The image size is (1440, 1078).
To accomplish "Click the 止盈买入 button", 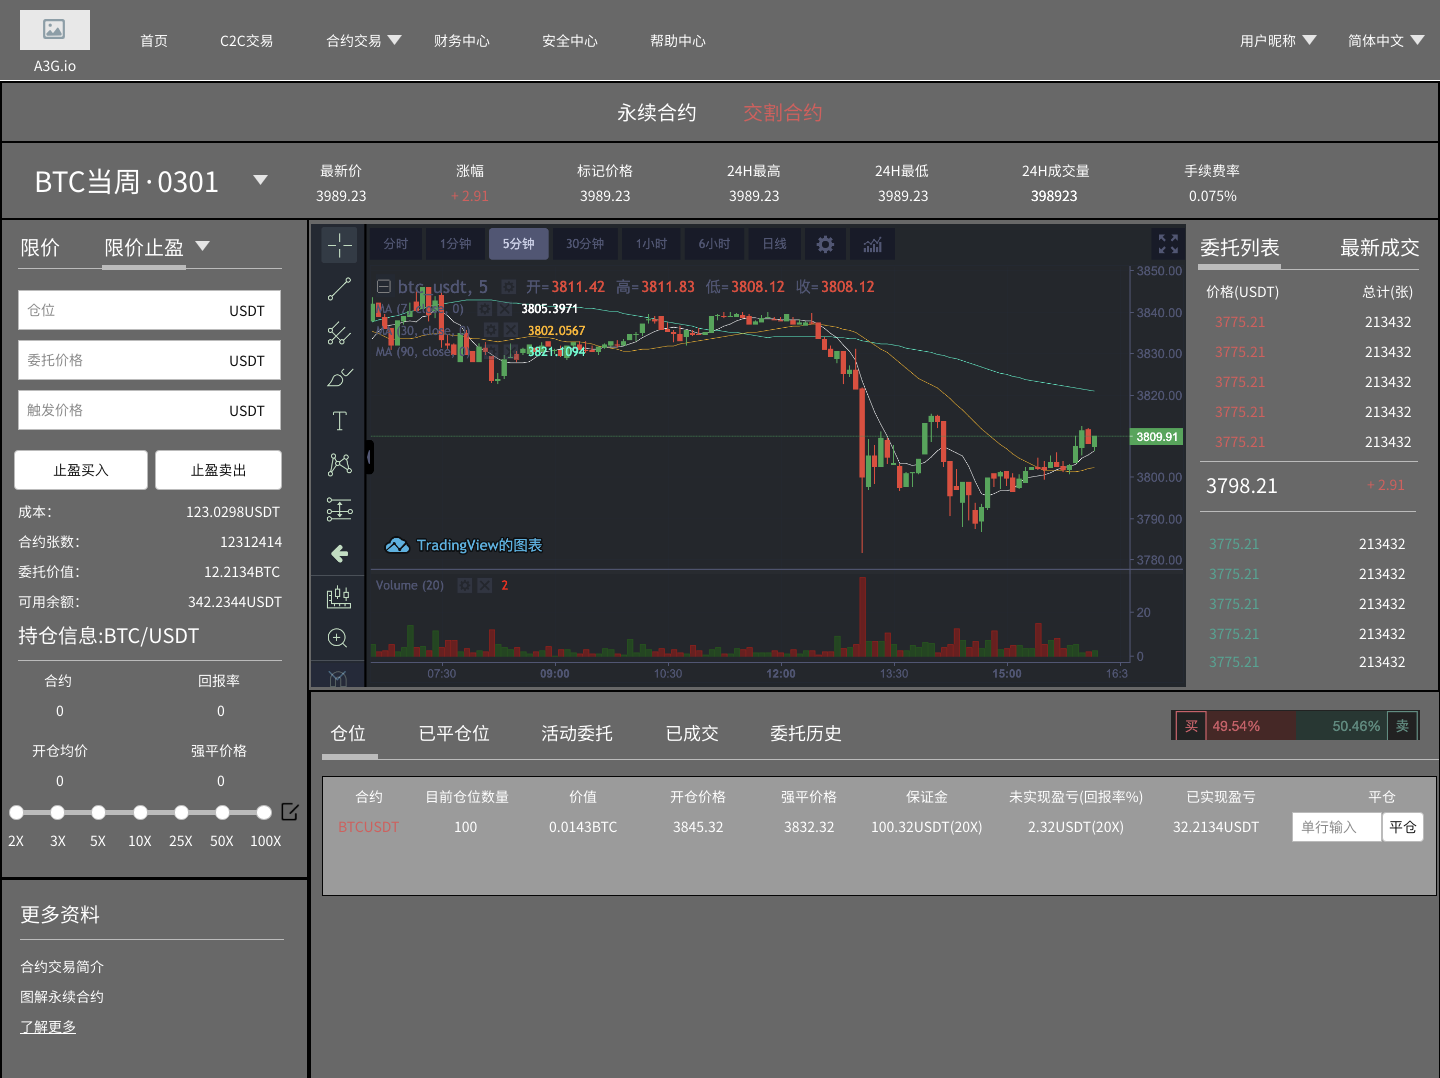I will click(81, 470).
